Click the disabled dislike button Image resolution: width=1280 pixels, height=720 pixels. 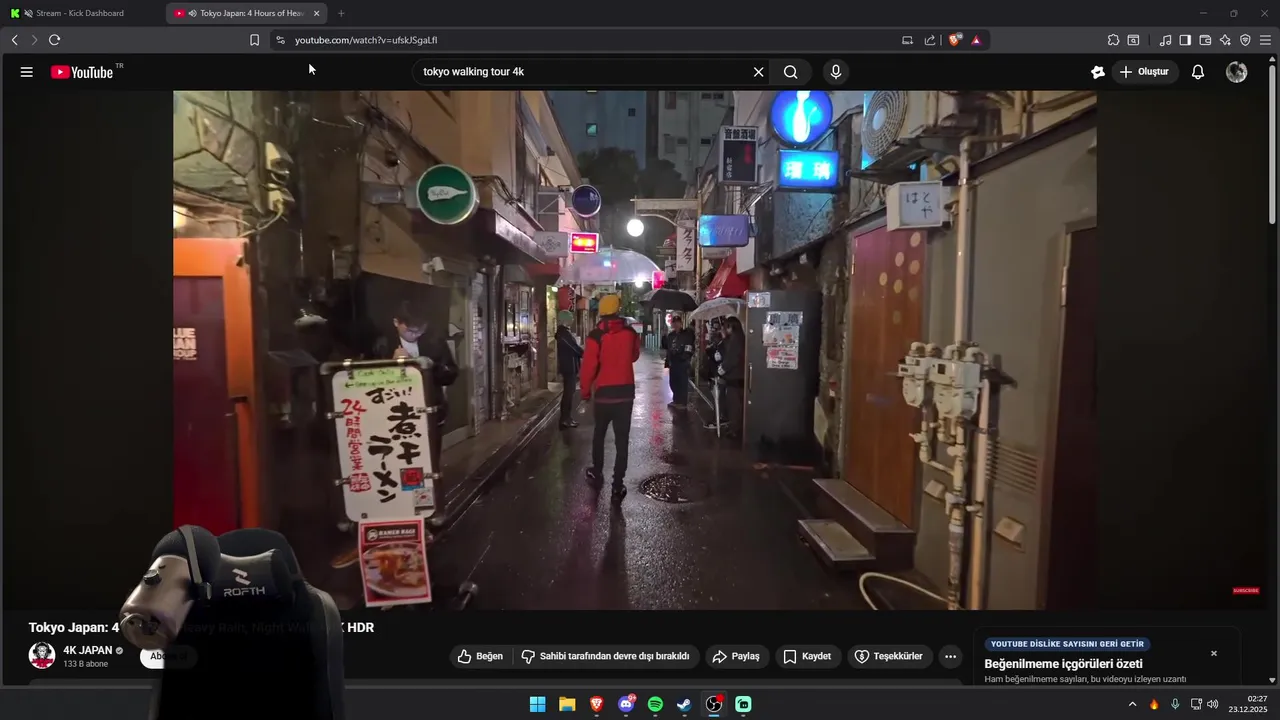(x=606, y=656)
